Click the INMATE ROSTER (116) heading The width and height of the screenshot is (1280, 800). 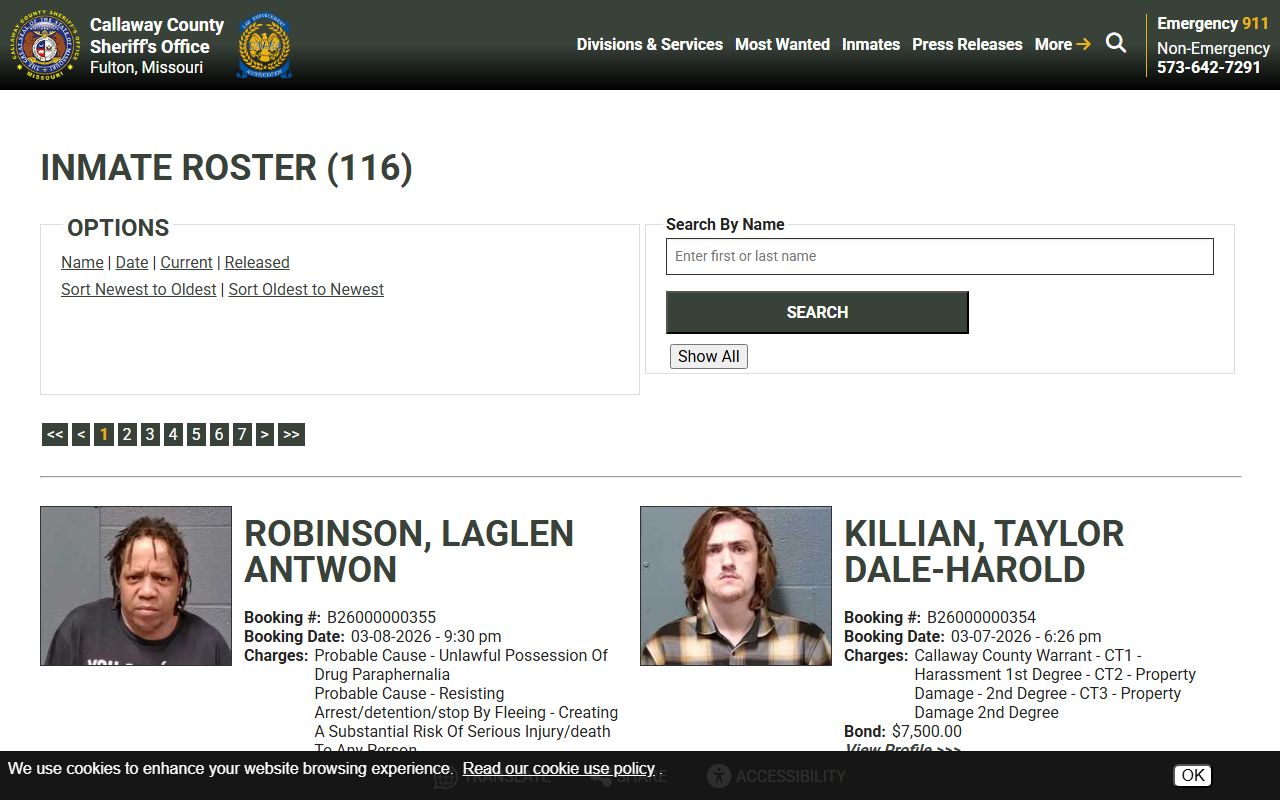pos(227,167)
